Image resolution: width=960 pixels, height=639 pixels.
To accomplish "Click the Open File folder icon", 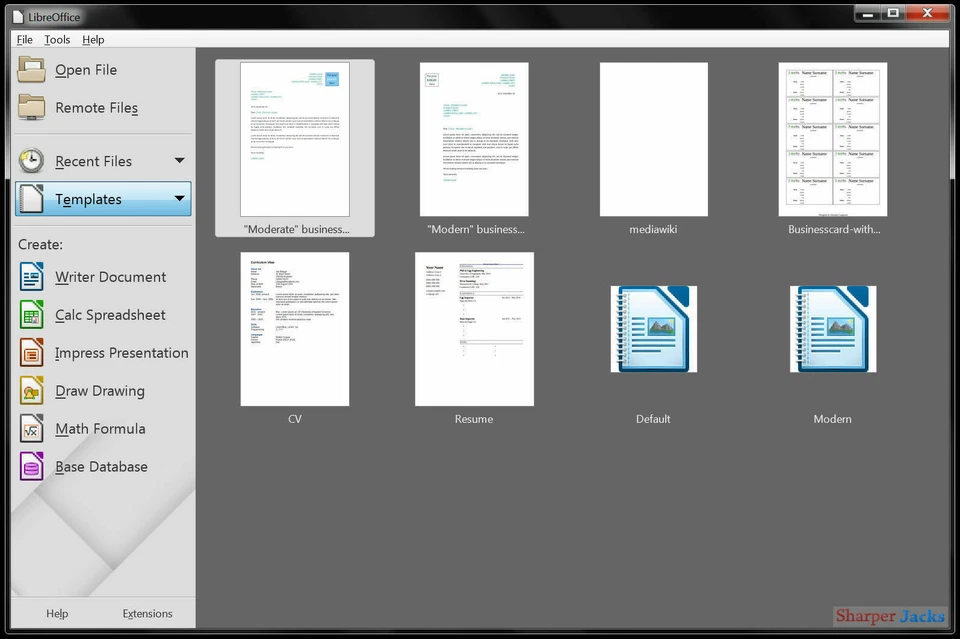I will point(31,69).
